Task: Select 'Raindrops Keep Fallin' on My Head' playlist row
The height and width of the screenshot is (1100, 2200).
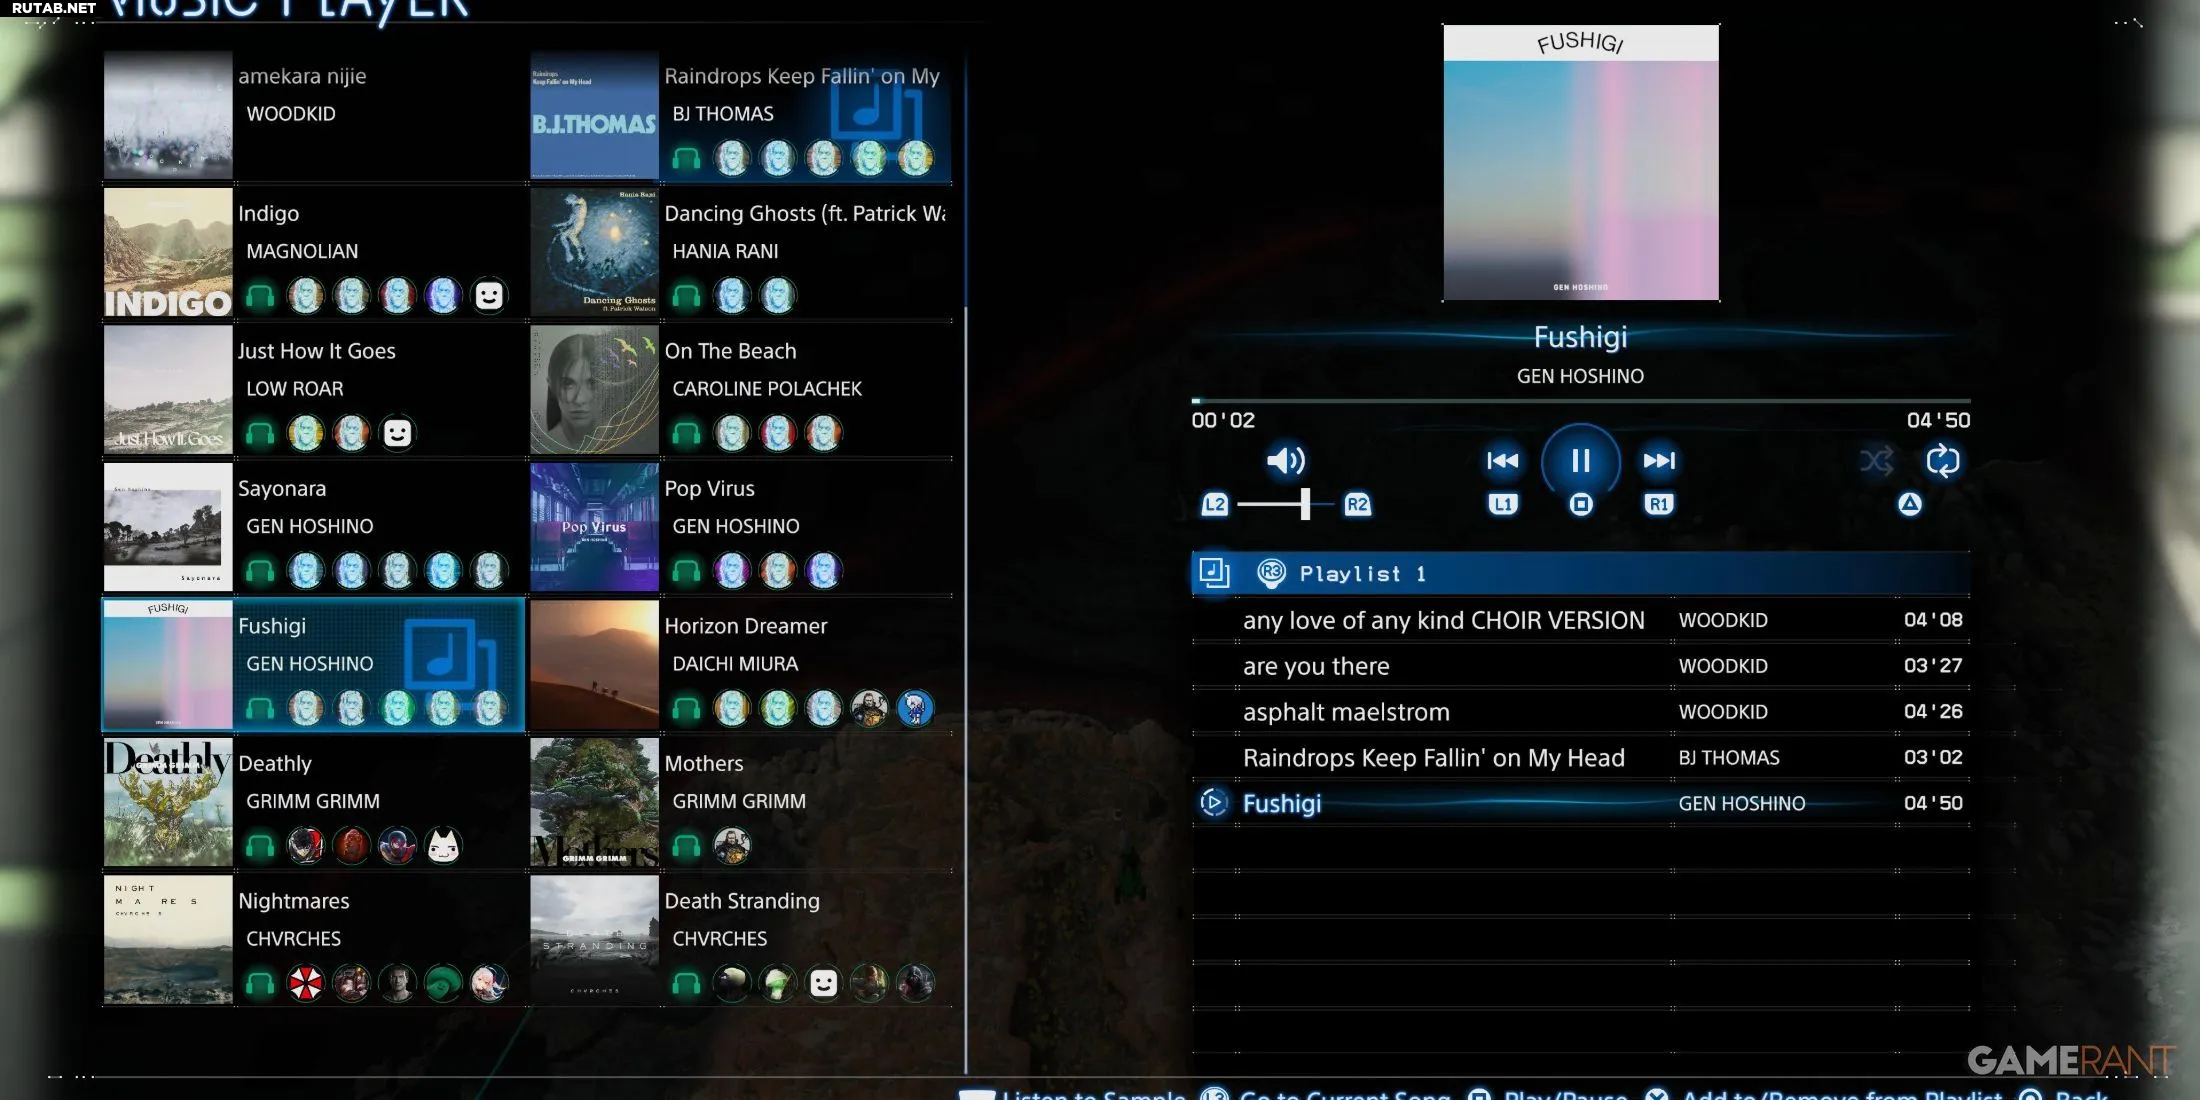Action: coord(1580,758)
